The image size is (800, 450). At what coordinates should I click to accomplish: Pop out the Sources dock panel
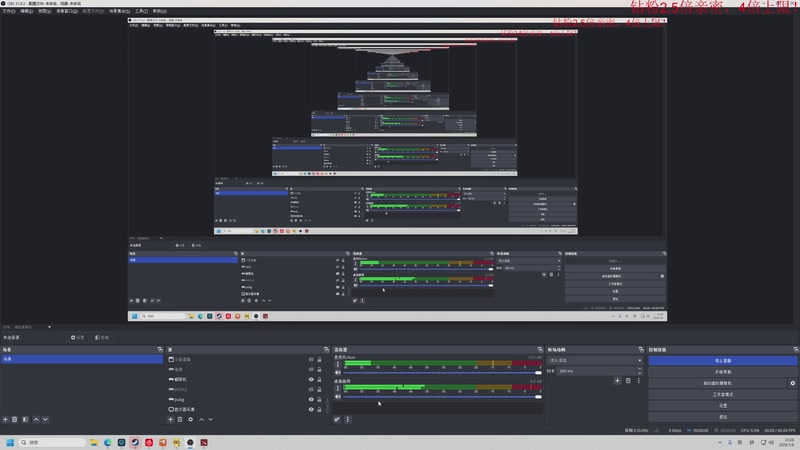coord(327,349)
